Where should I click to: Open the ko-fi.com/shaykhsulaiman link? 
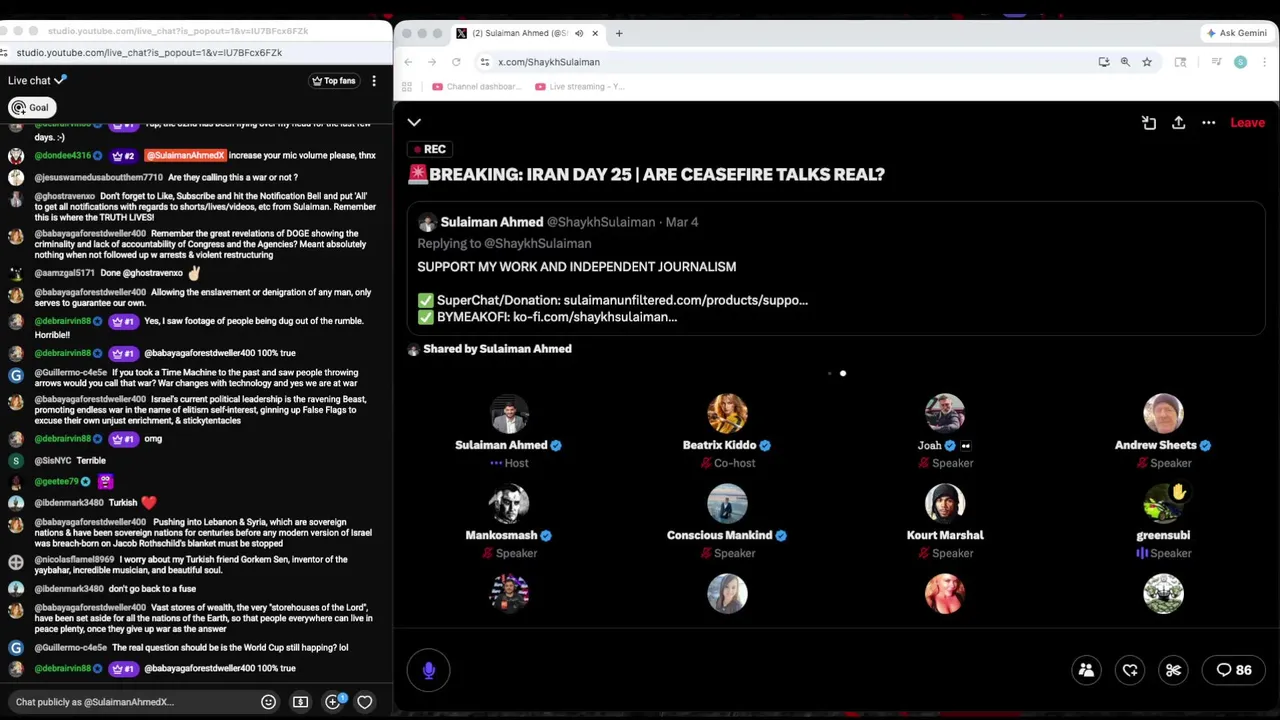pyautogui.click(x=595, y=317)
